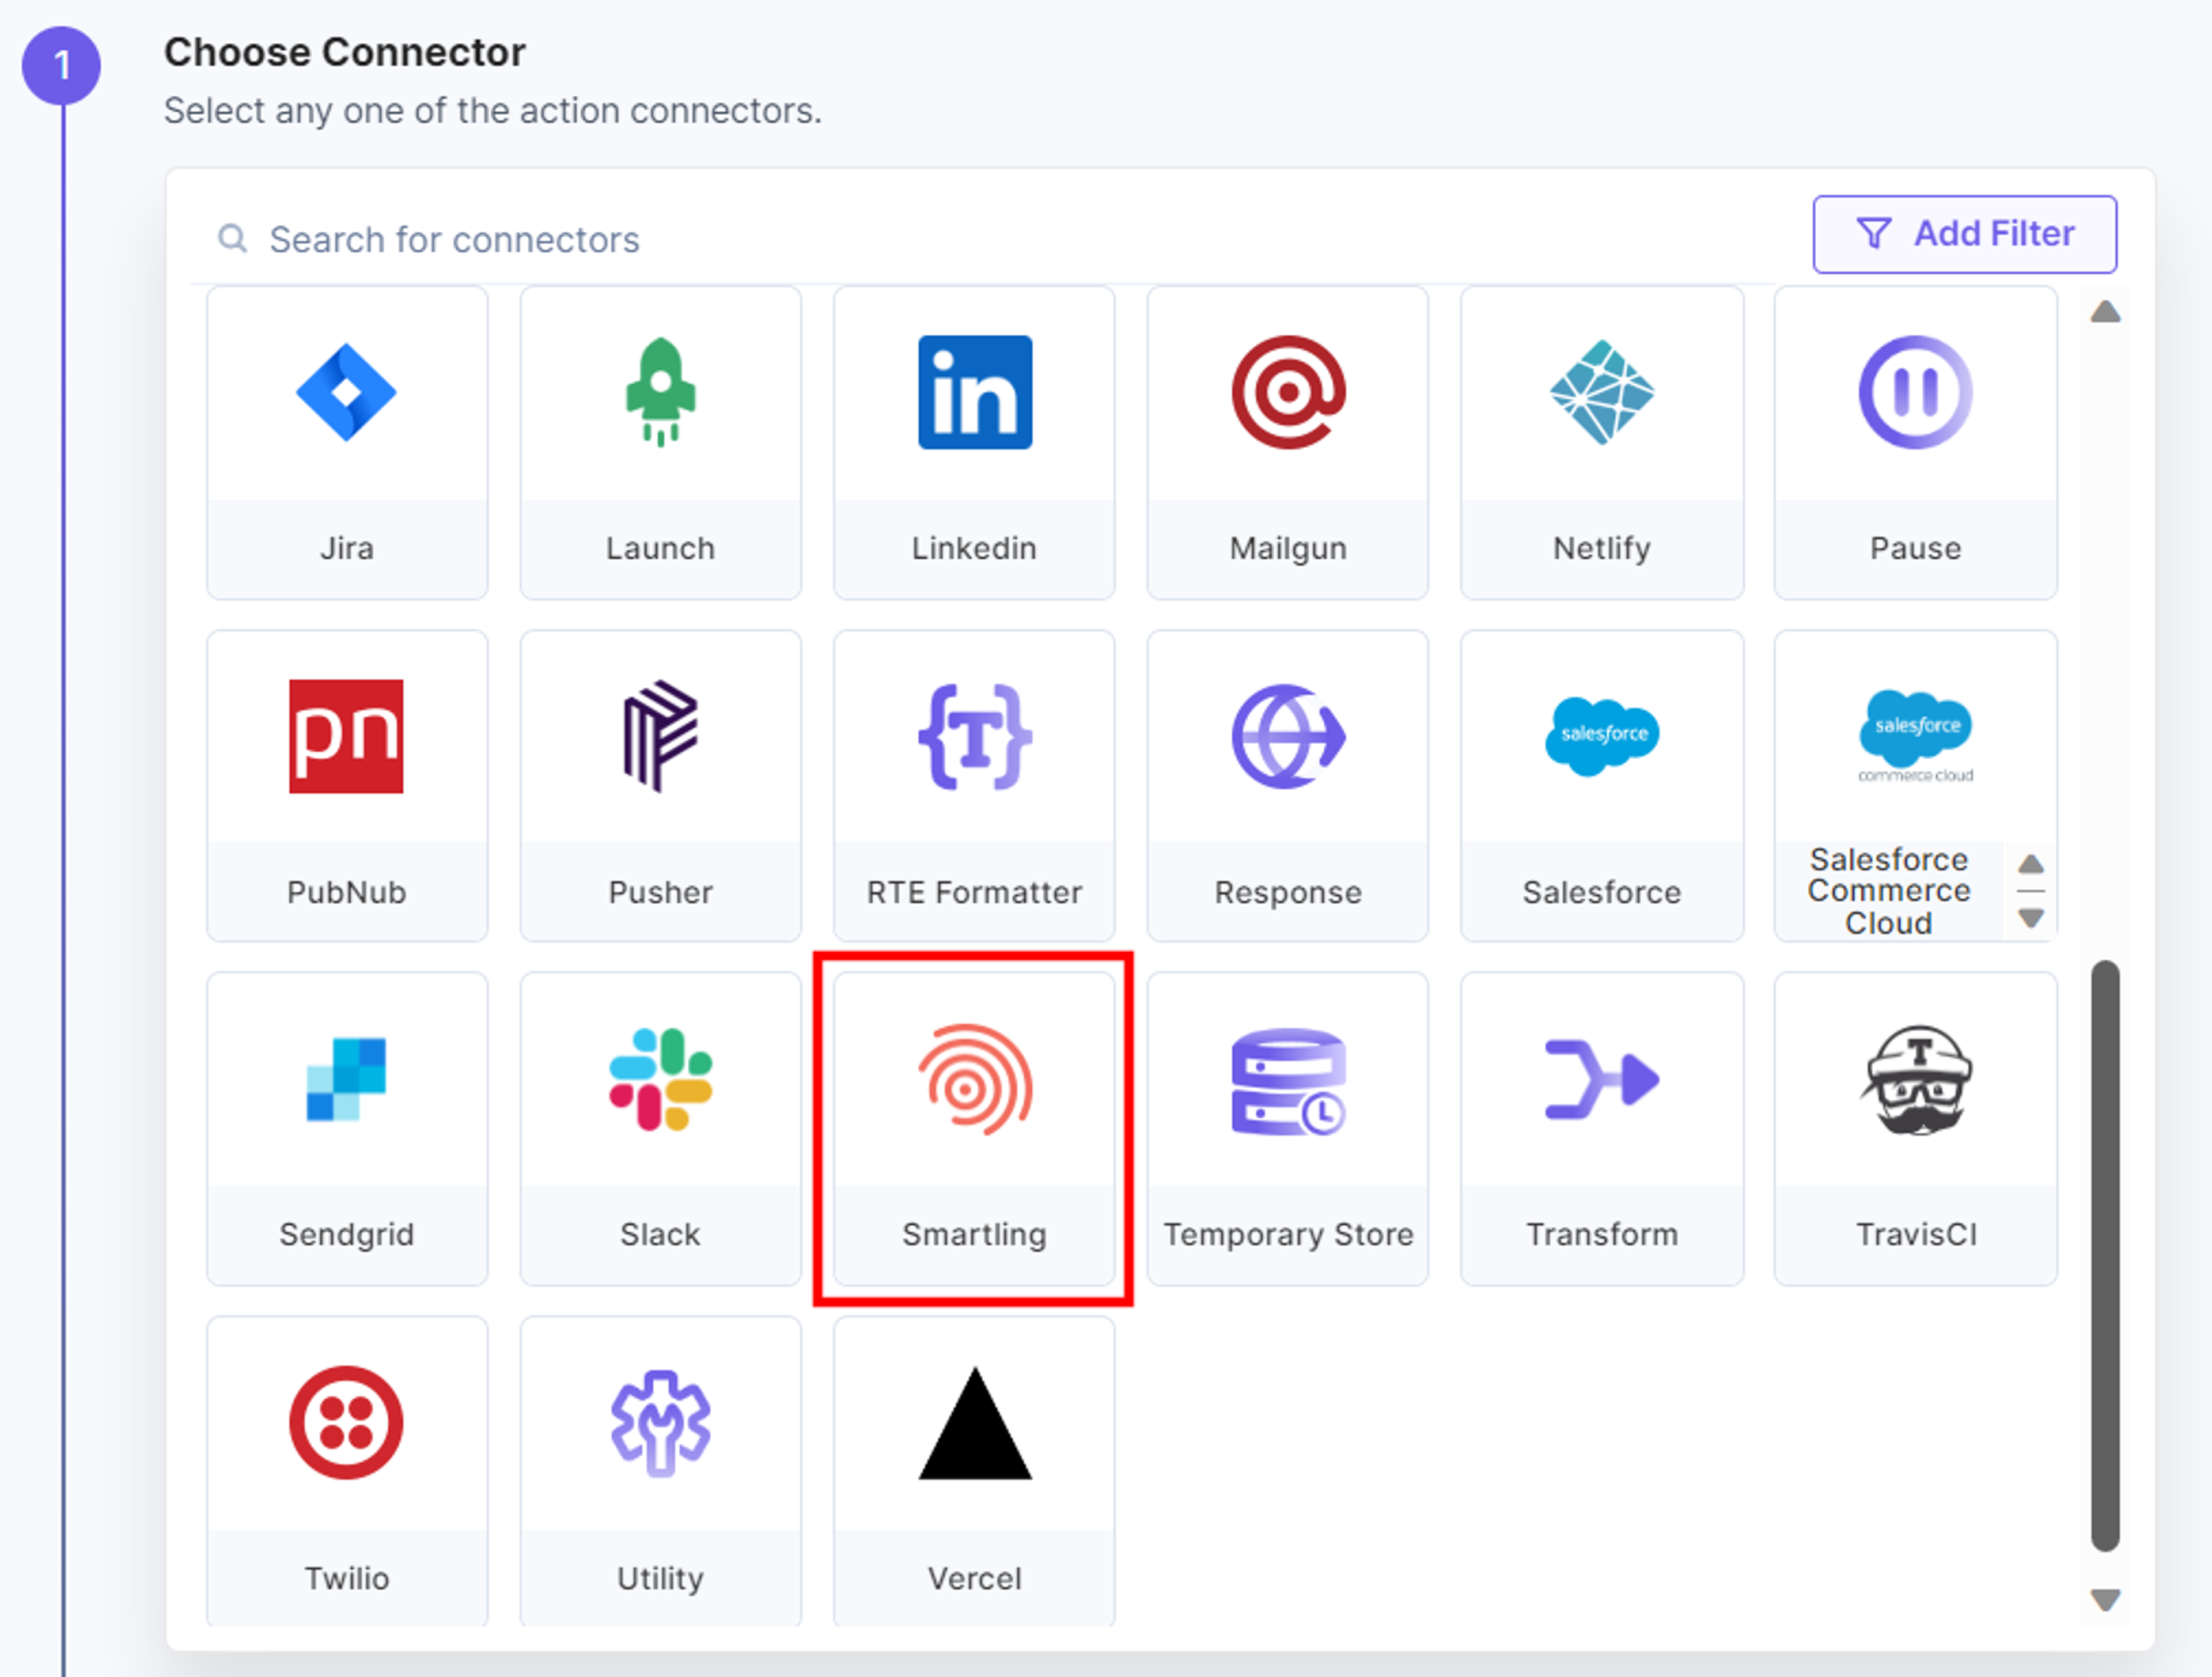Select Salesforce Commerce Cloud logo

[x=1915, y=736]
